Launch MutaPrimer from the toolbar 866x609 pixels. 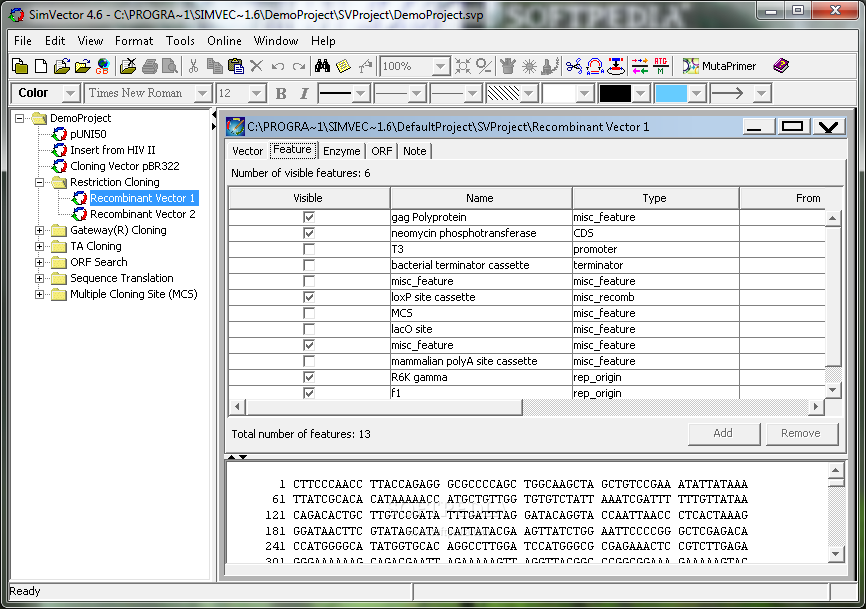(719, 66)
